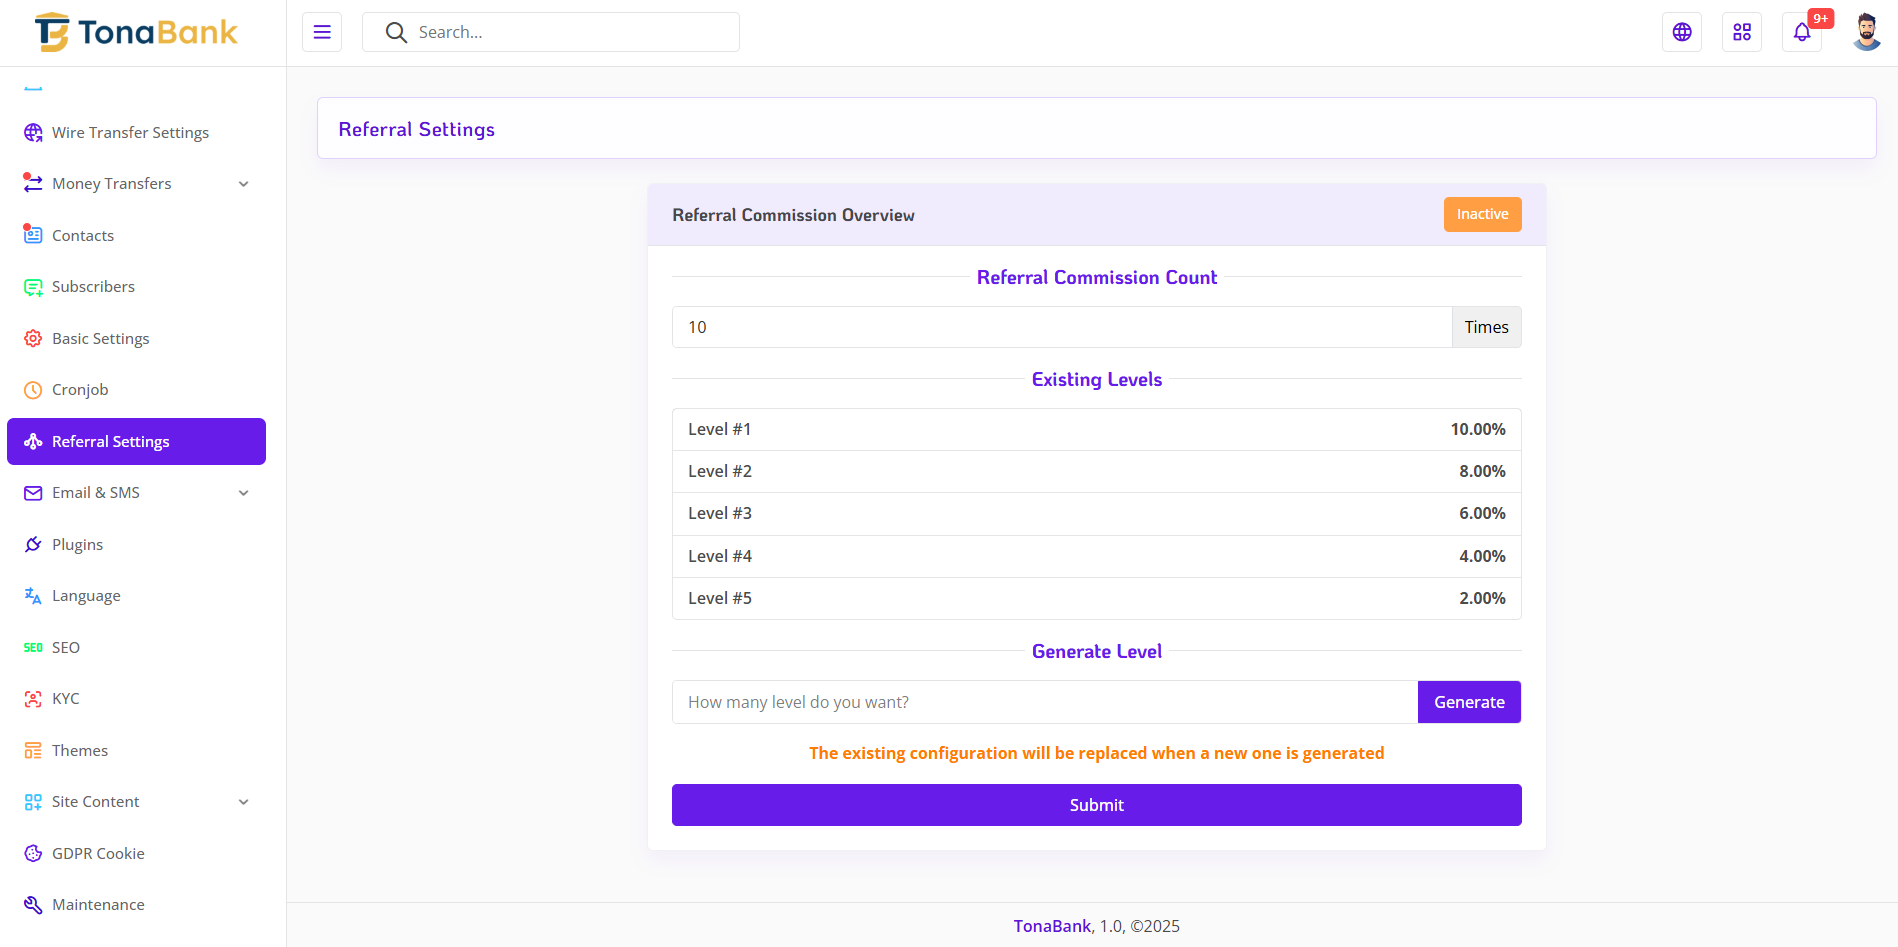Go to the KYC menu item
The width and height of the screenshot is (1898, 947).
coord(66,699)
